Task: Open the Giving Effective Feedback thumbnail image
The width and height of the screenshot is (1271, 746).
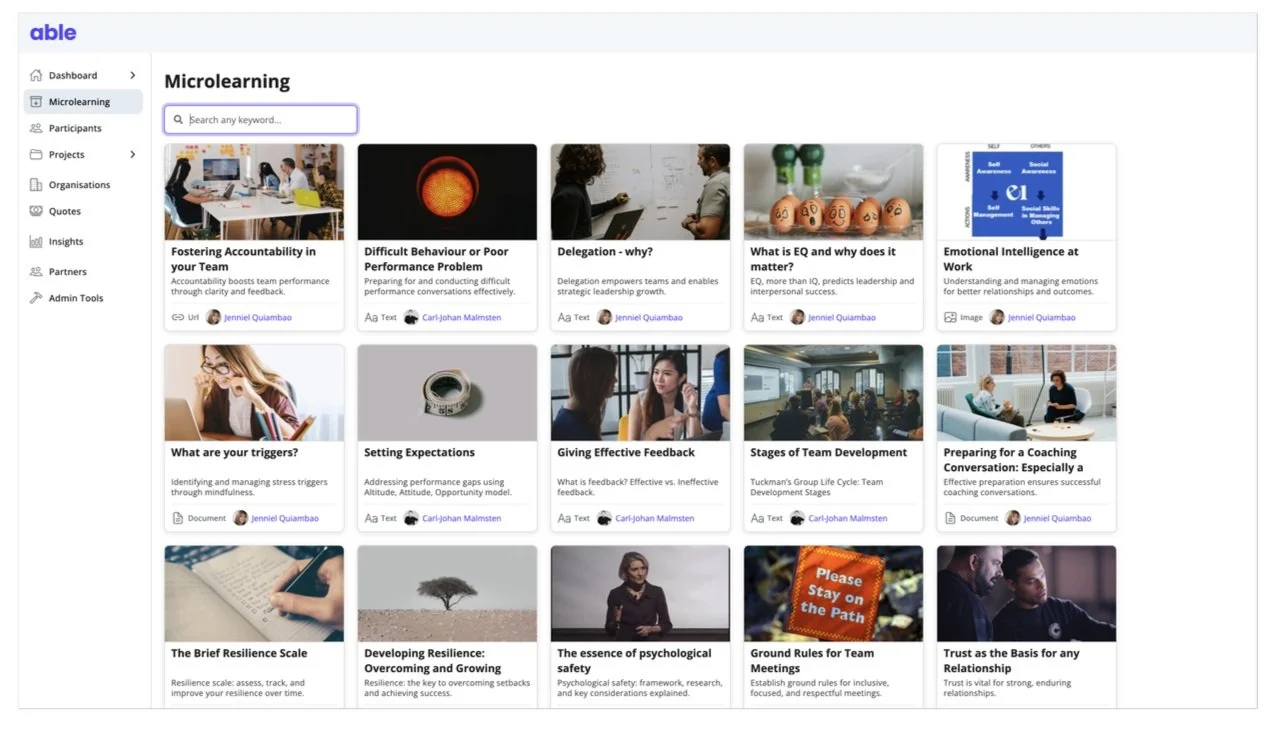Action: 639,391
